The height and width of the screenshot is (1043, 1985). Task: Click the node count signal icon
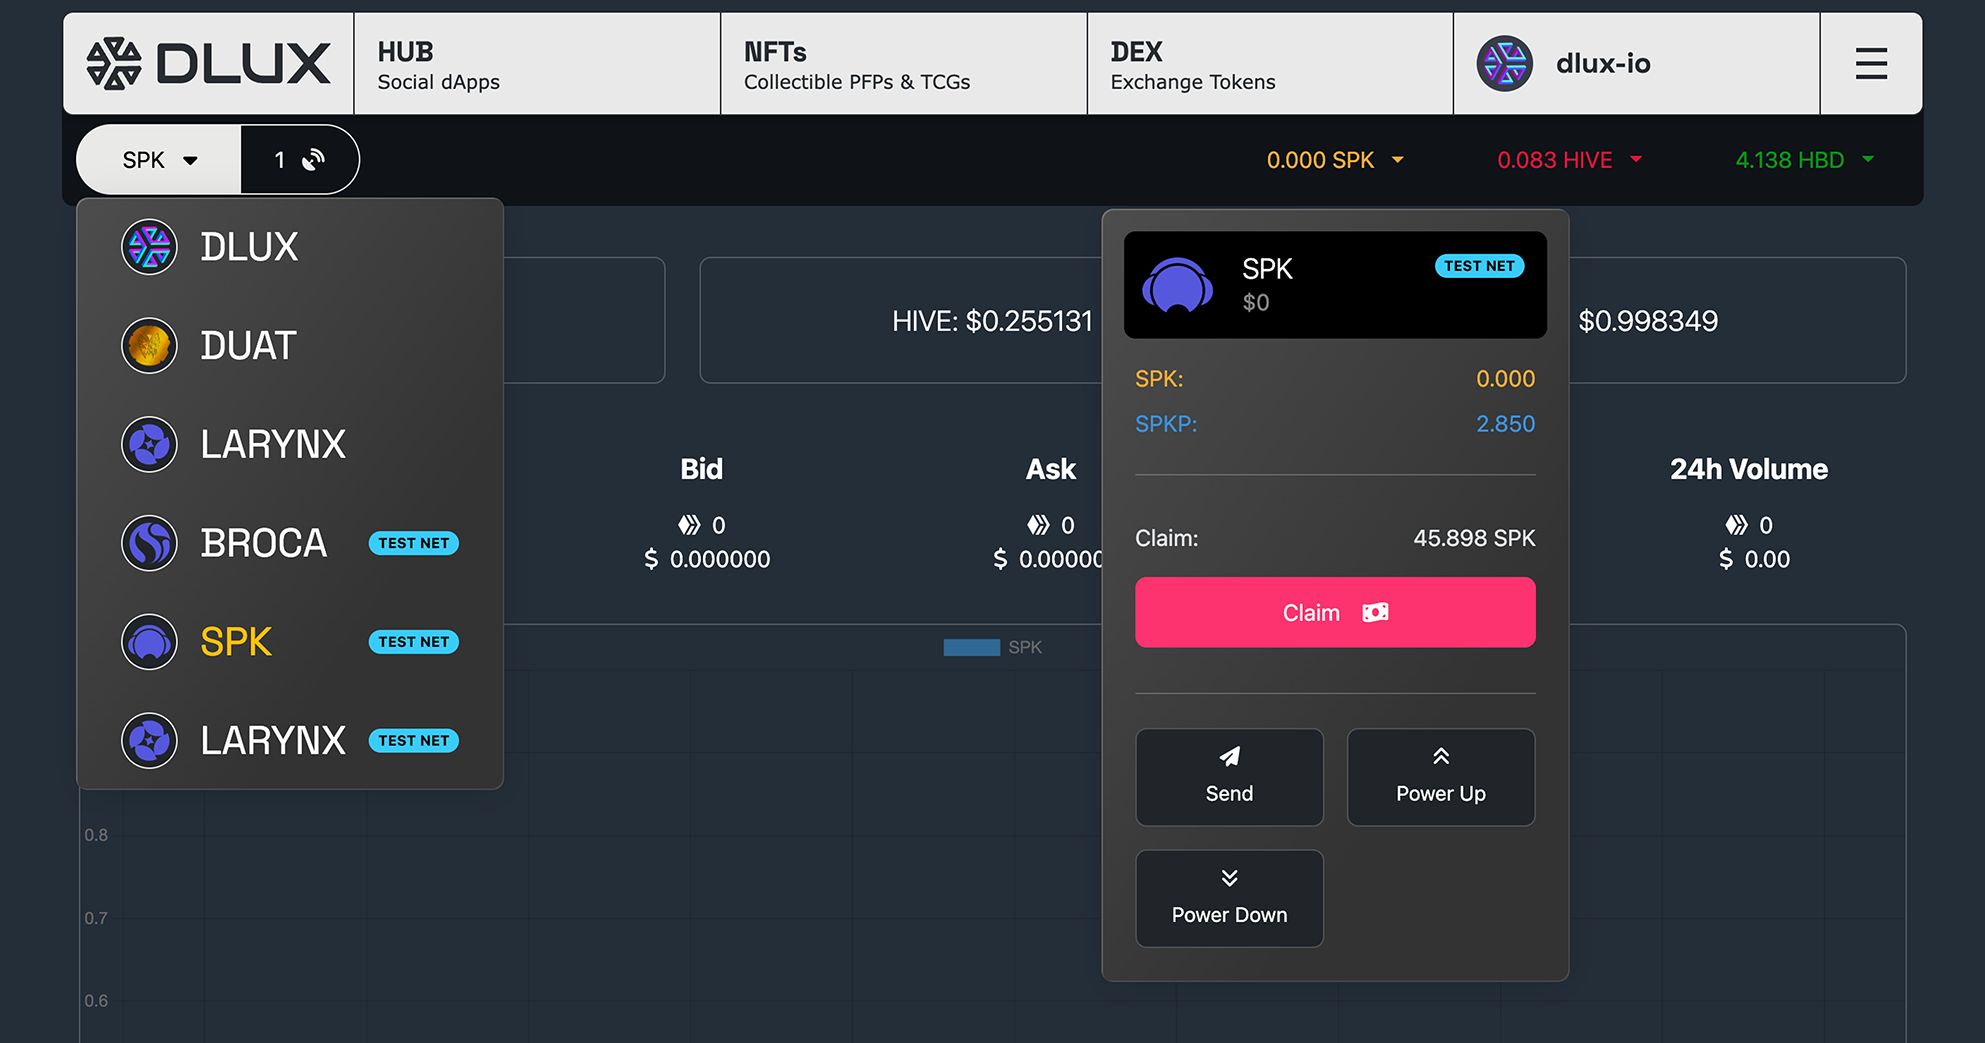click(x=314, y=160)
